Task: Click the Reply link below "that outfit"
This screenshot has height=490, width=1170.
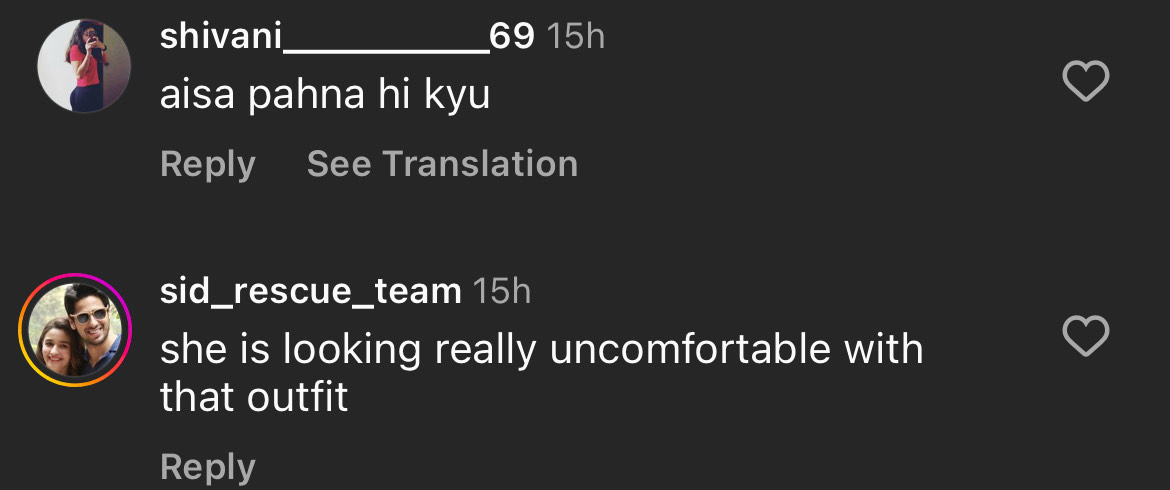Action: click(x=208, y=466)
